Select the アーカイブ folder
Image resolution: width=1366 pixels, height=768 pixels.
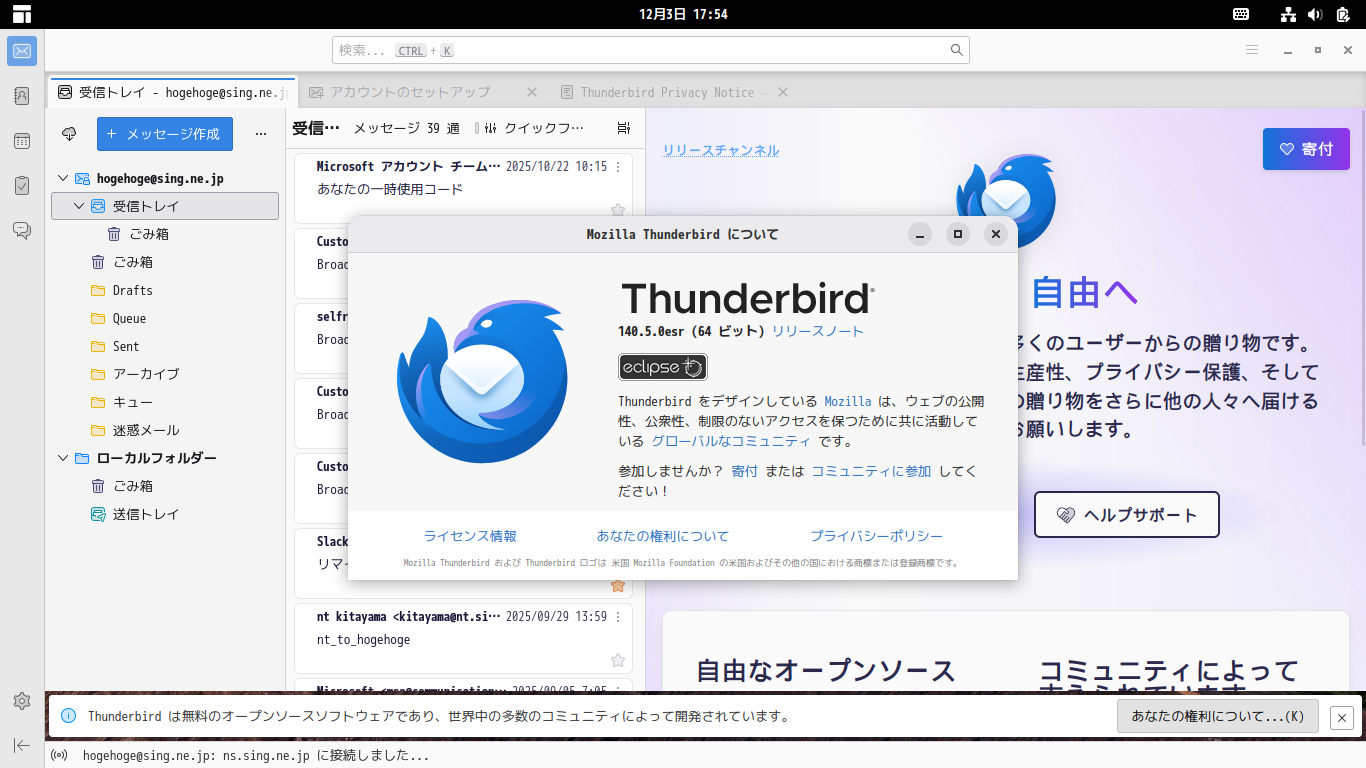166,374
